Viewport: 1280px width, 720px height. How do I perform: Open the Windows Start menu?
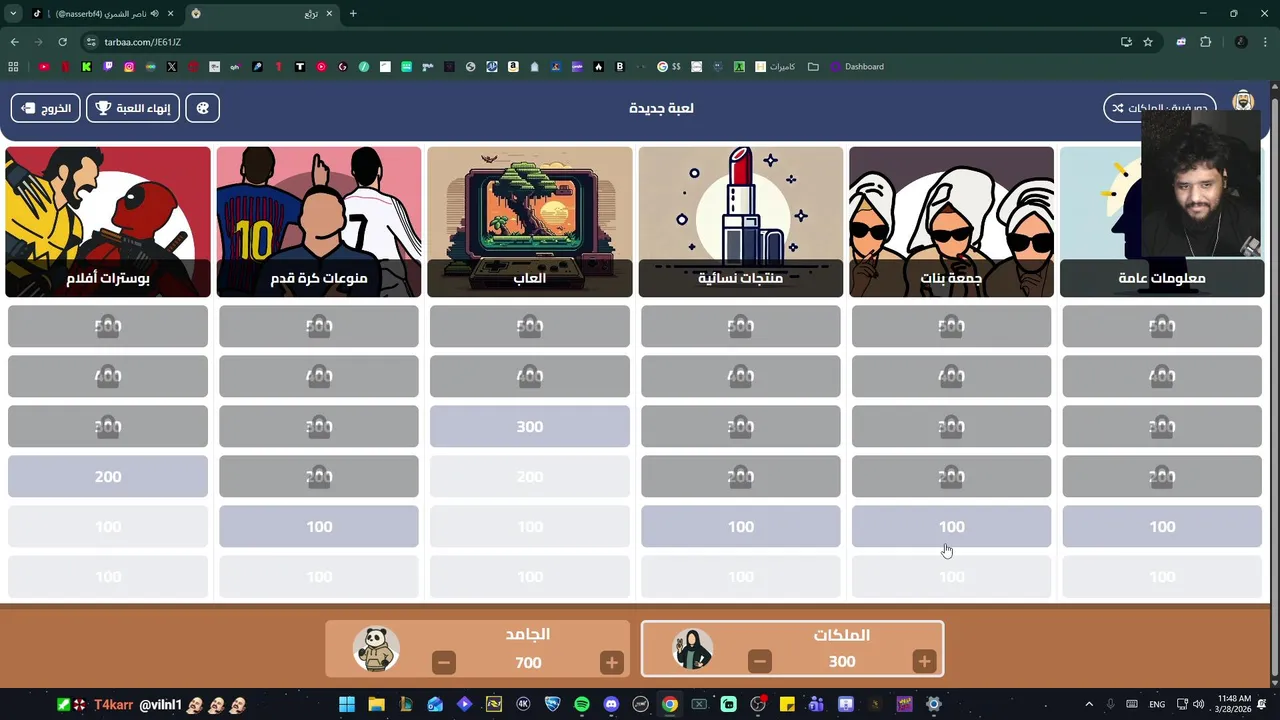[x=347, y=704]
